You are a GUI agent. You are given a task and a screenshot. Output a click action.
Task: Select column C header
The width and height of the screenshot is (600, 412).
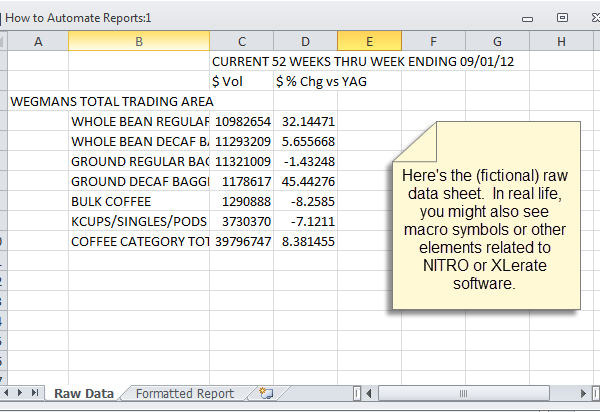tap(241, 41)
